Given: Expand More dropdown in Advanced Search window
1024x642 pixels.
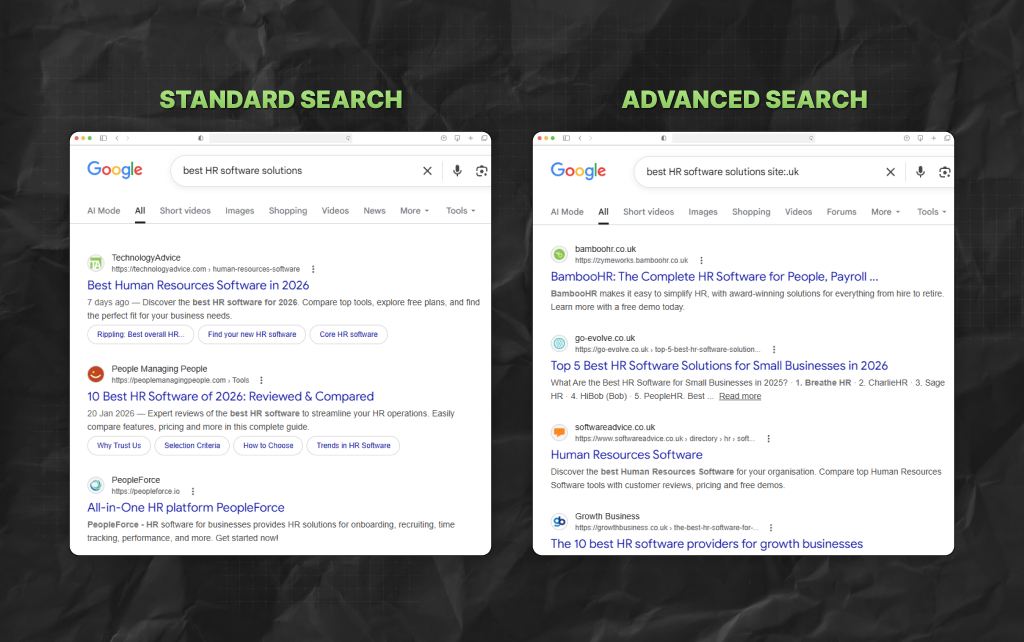Looking at the screenshot, I should [886, 212].
